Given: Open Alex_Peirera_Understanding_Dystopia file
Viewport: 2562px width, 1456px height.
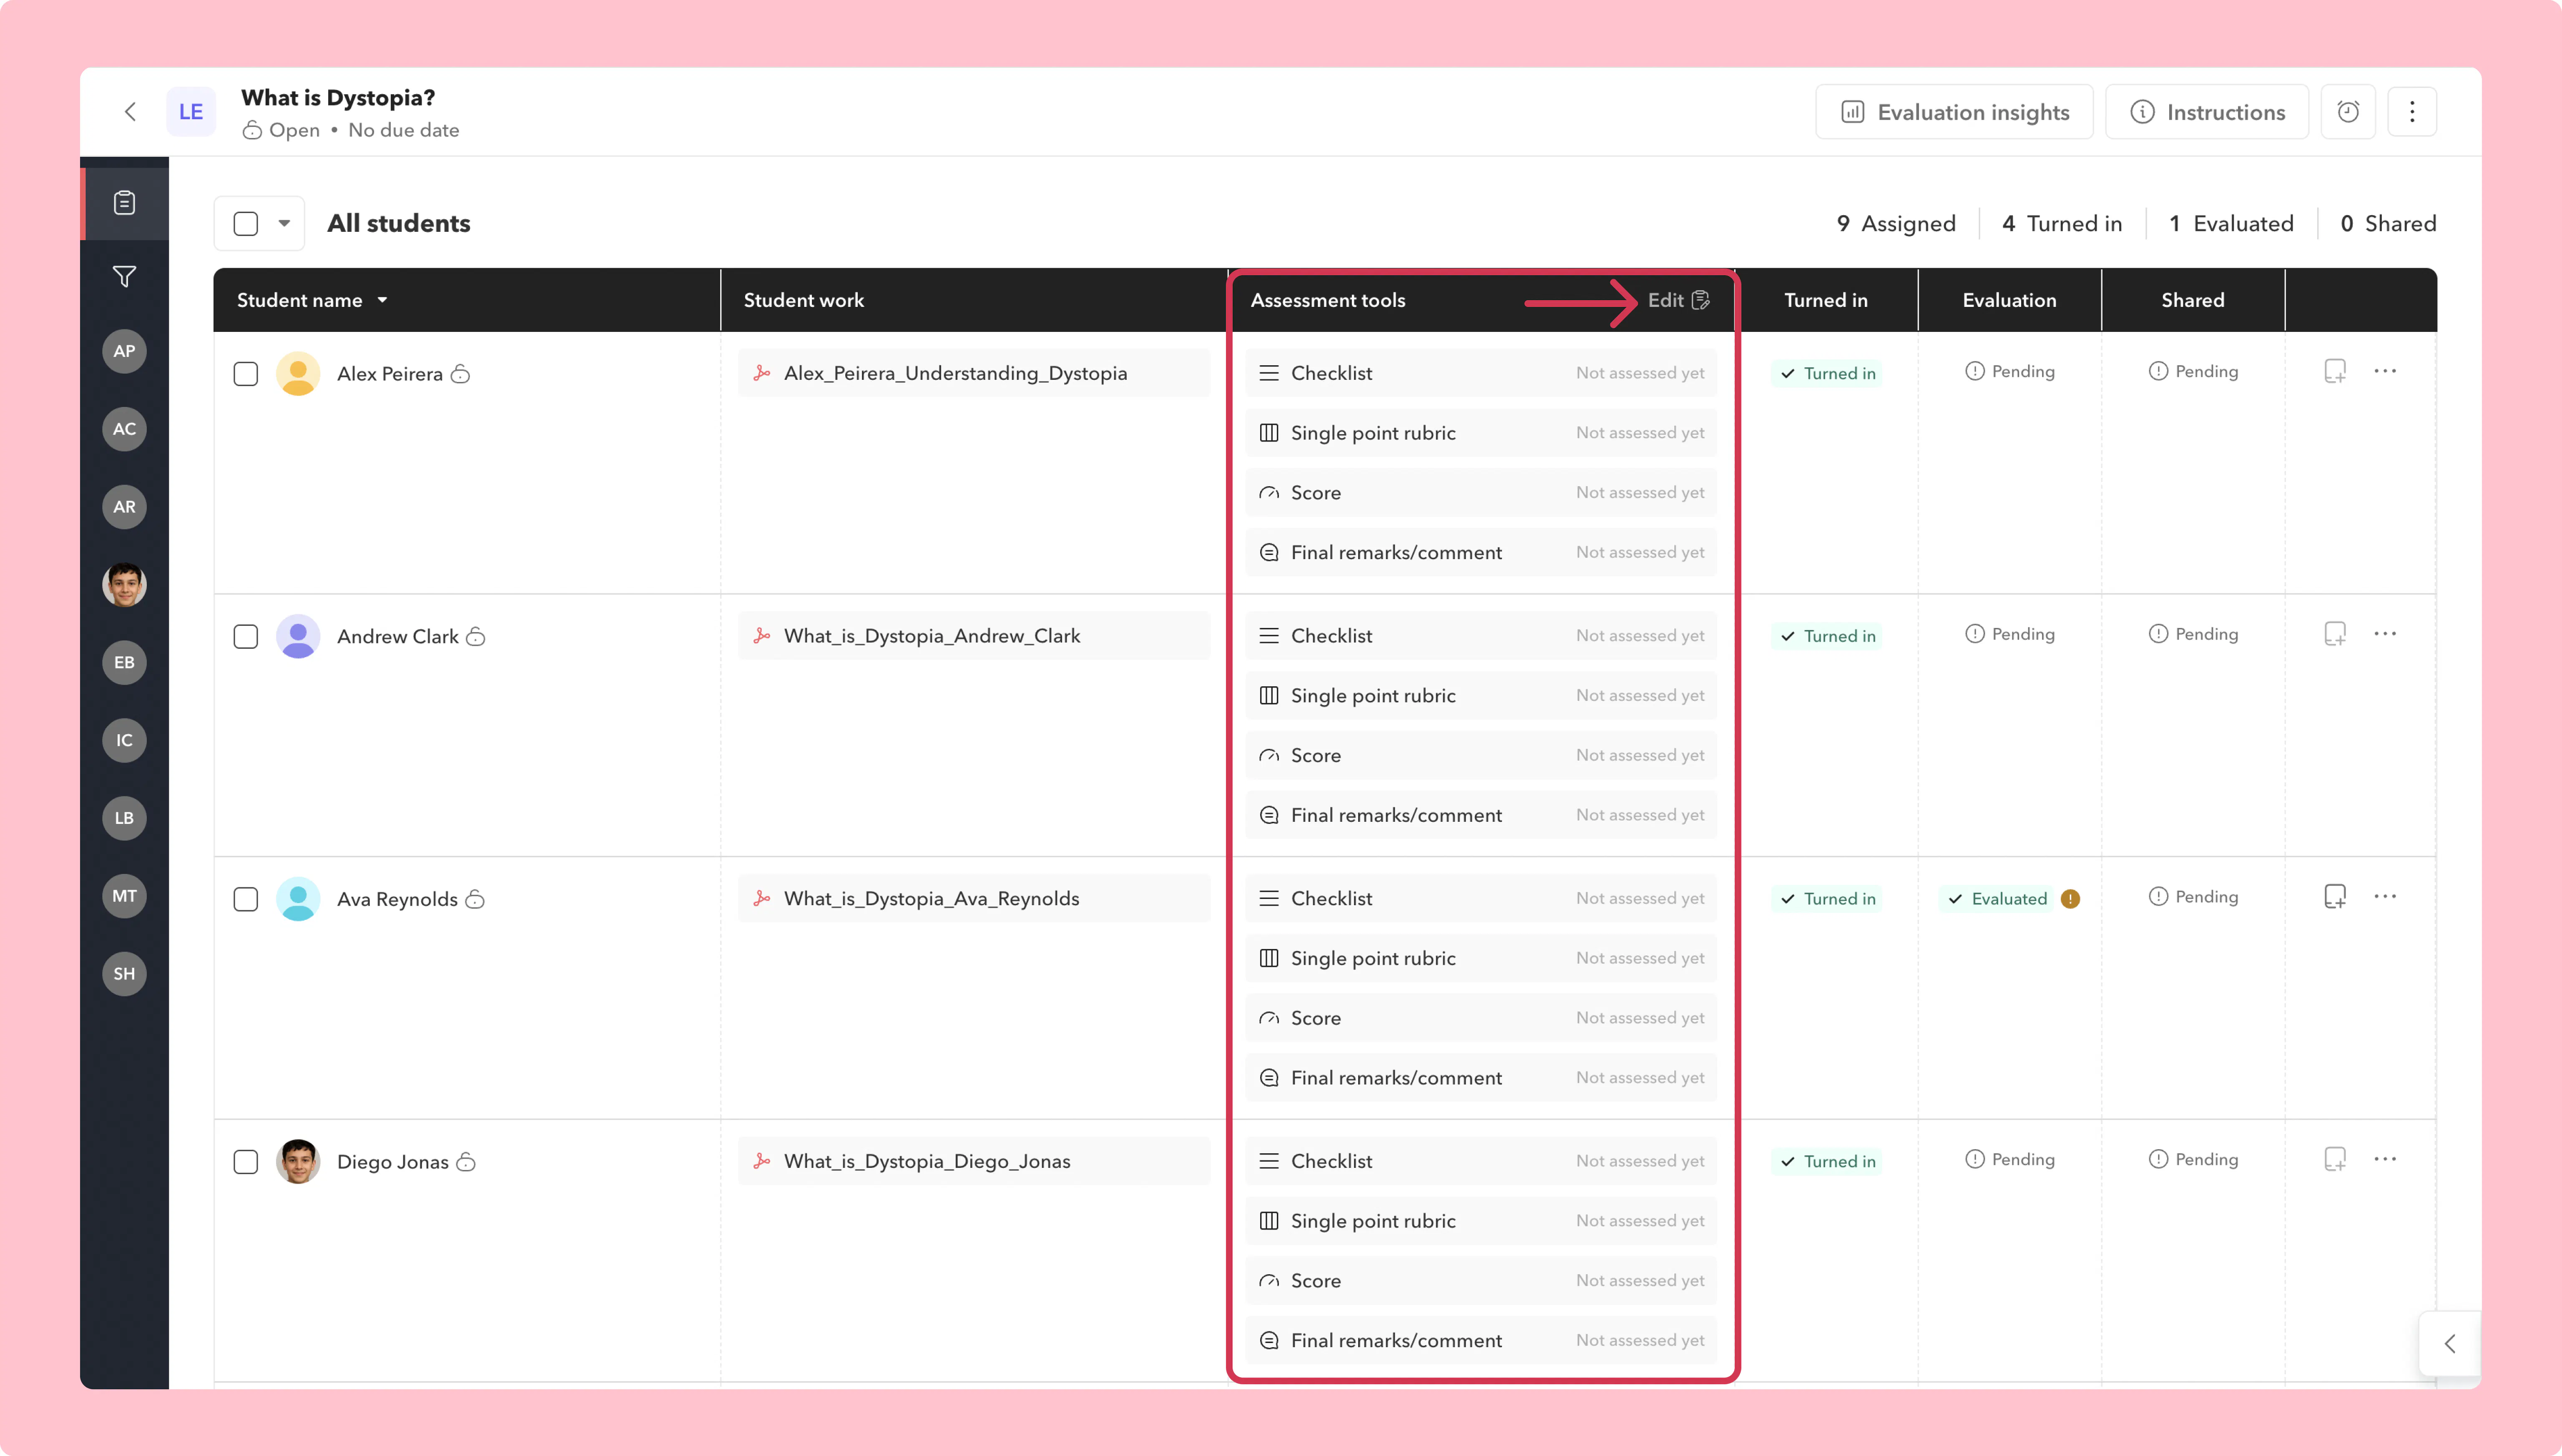Looking at the screenshot, I should (x=974, y=373).
